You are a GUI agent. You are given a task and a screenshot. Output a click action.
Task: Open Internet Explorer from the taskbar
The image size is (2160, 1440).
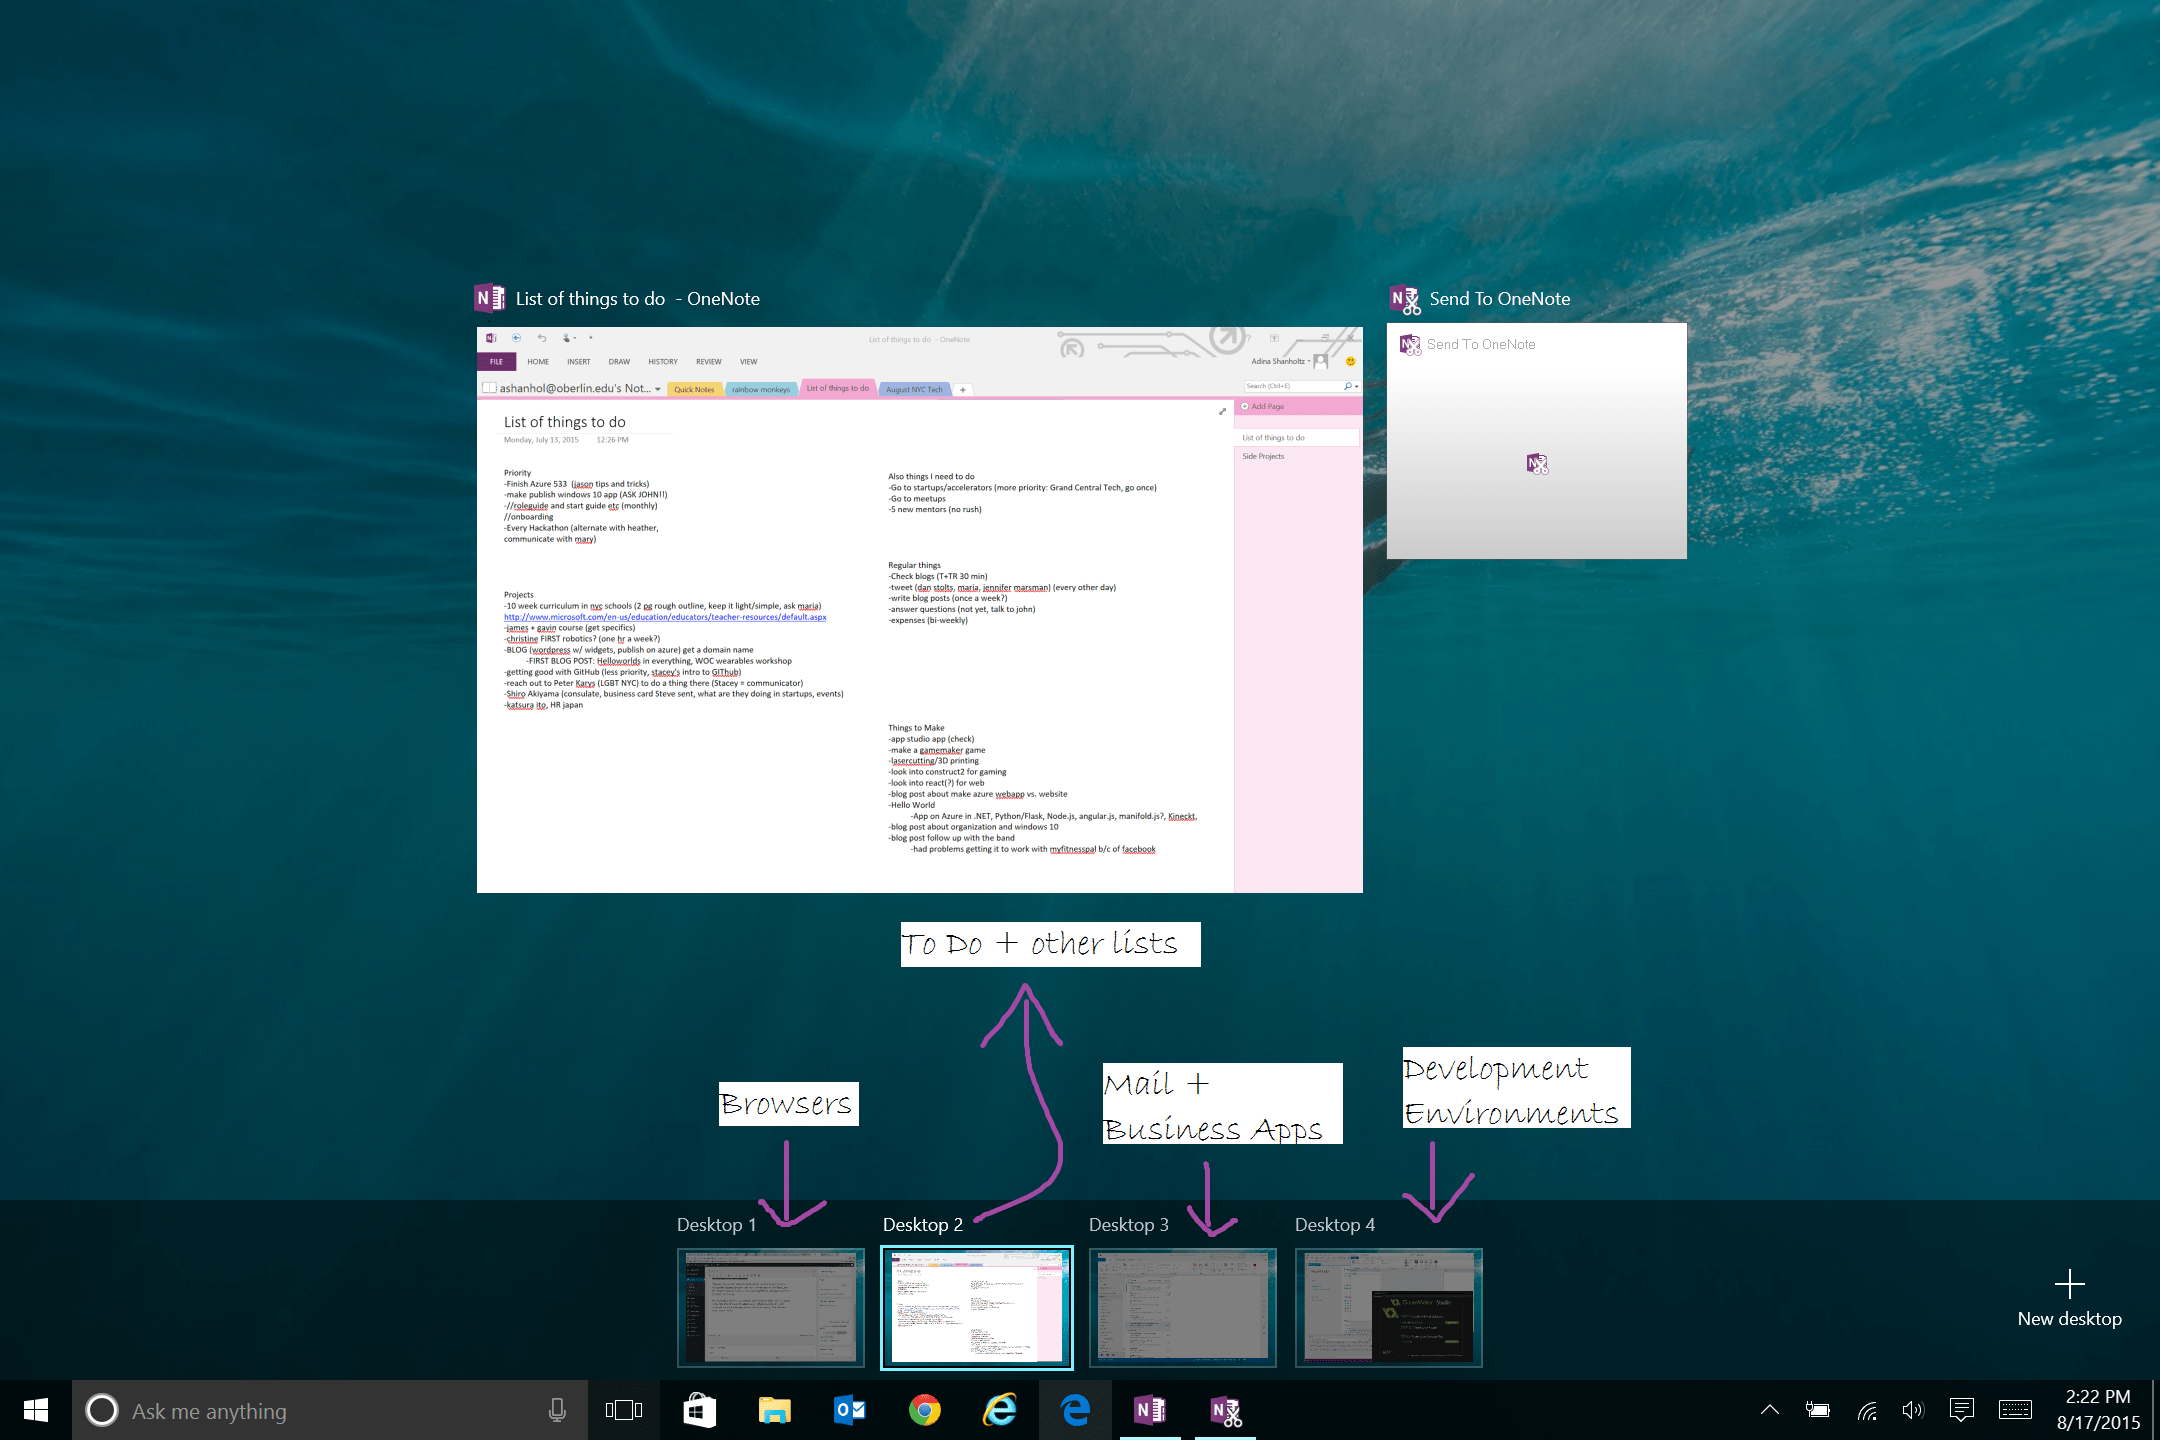coord(1000,1410)
